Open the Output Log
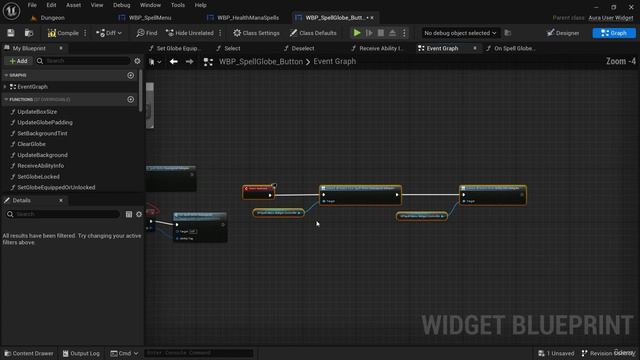This screenshot has width=640, height=360. [x=81, y=353]
